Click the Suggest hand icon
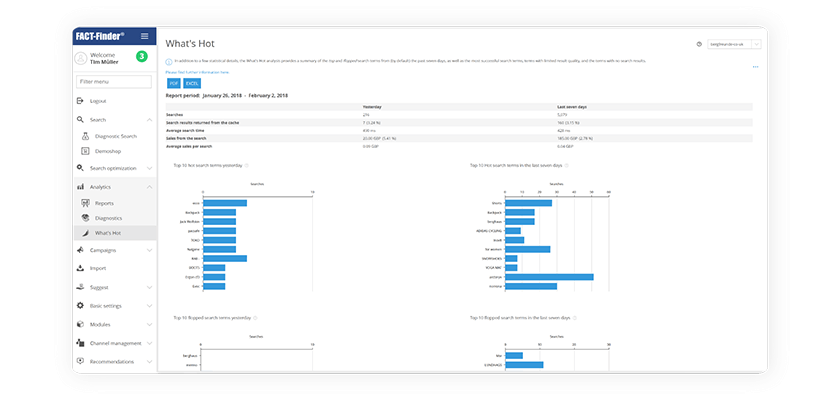This screenshot has width=840, height=400. (80, 287)
